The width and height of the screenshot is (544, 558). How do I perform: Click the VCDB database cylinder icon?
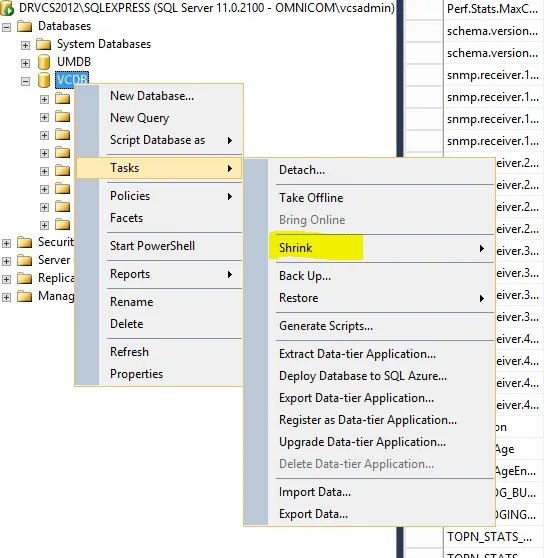pyautogui.click(x=44, y=80)
